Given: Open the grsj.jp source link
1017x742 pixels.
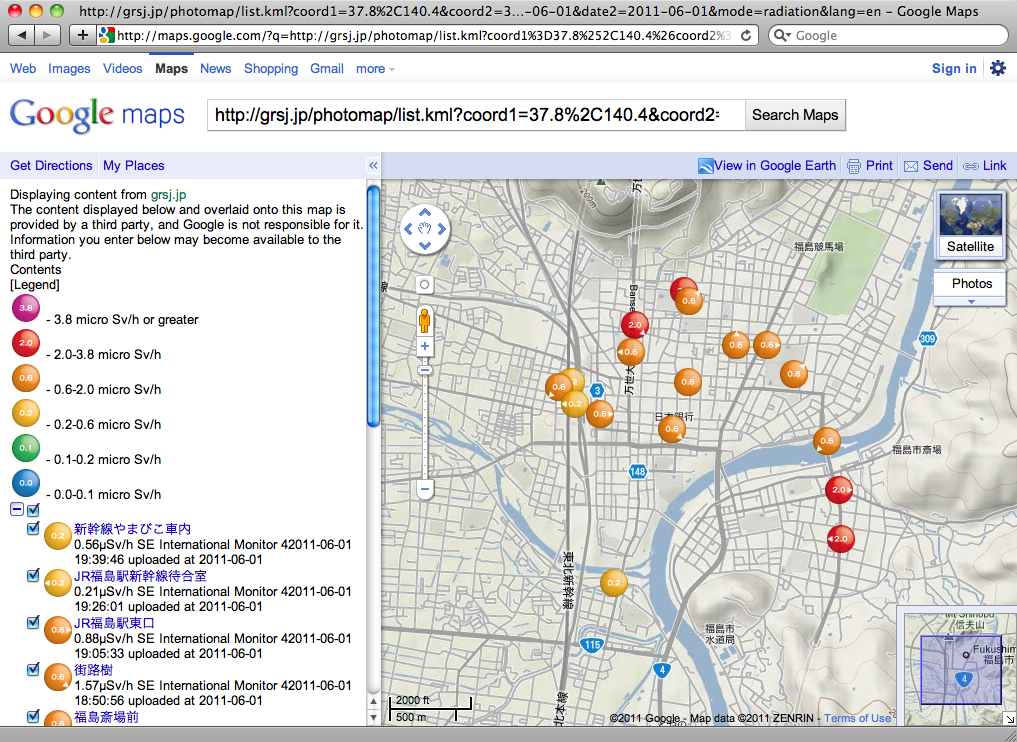Looking at the screenshot, I should pos(168,194).
